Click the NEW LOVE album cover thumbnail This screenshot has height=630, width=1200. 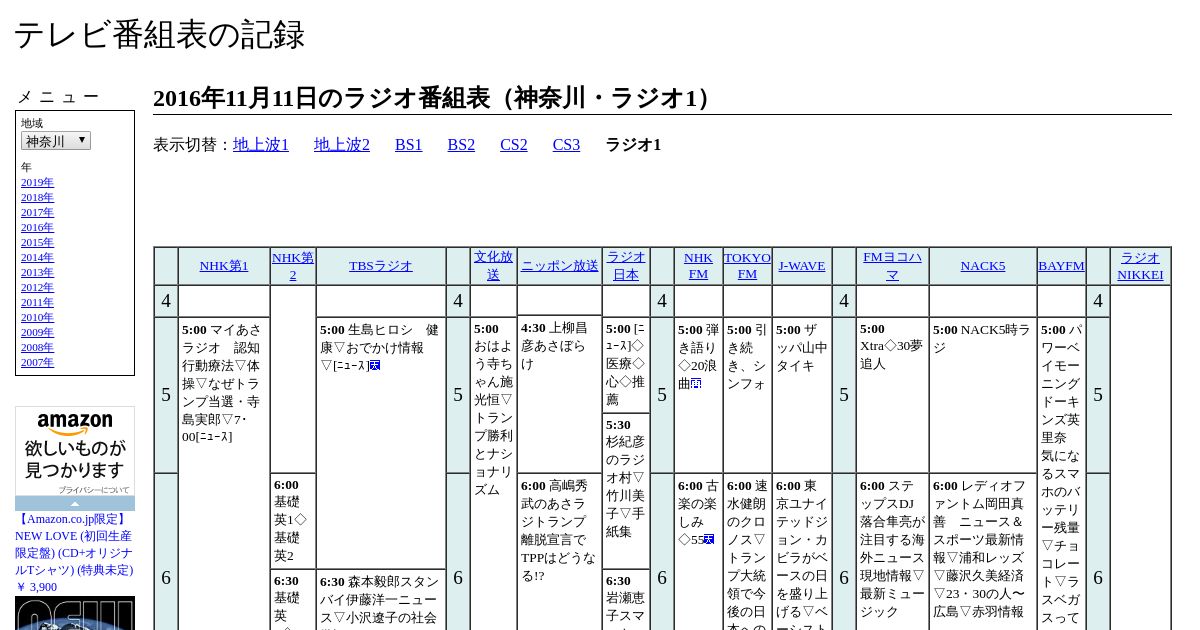click(x=75, y=613)
